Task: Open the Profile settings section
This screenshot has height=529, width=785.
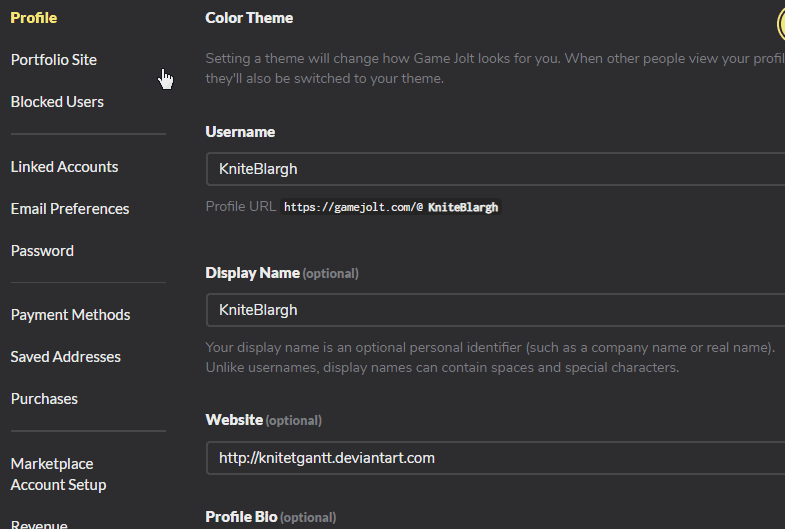Action: [x=34, y=18]
